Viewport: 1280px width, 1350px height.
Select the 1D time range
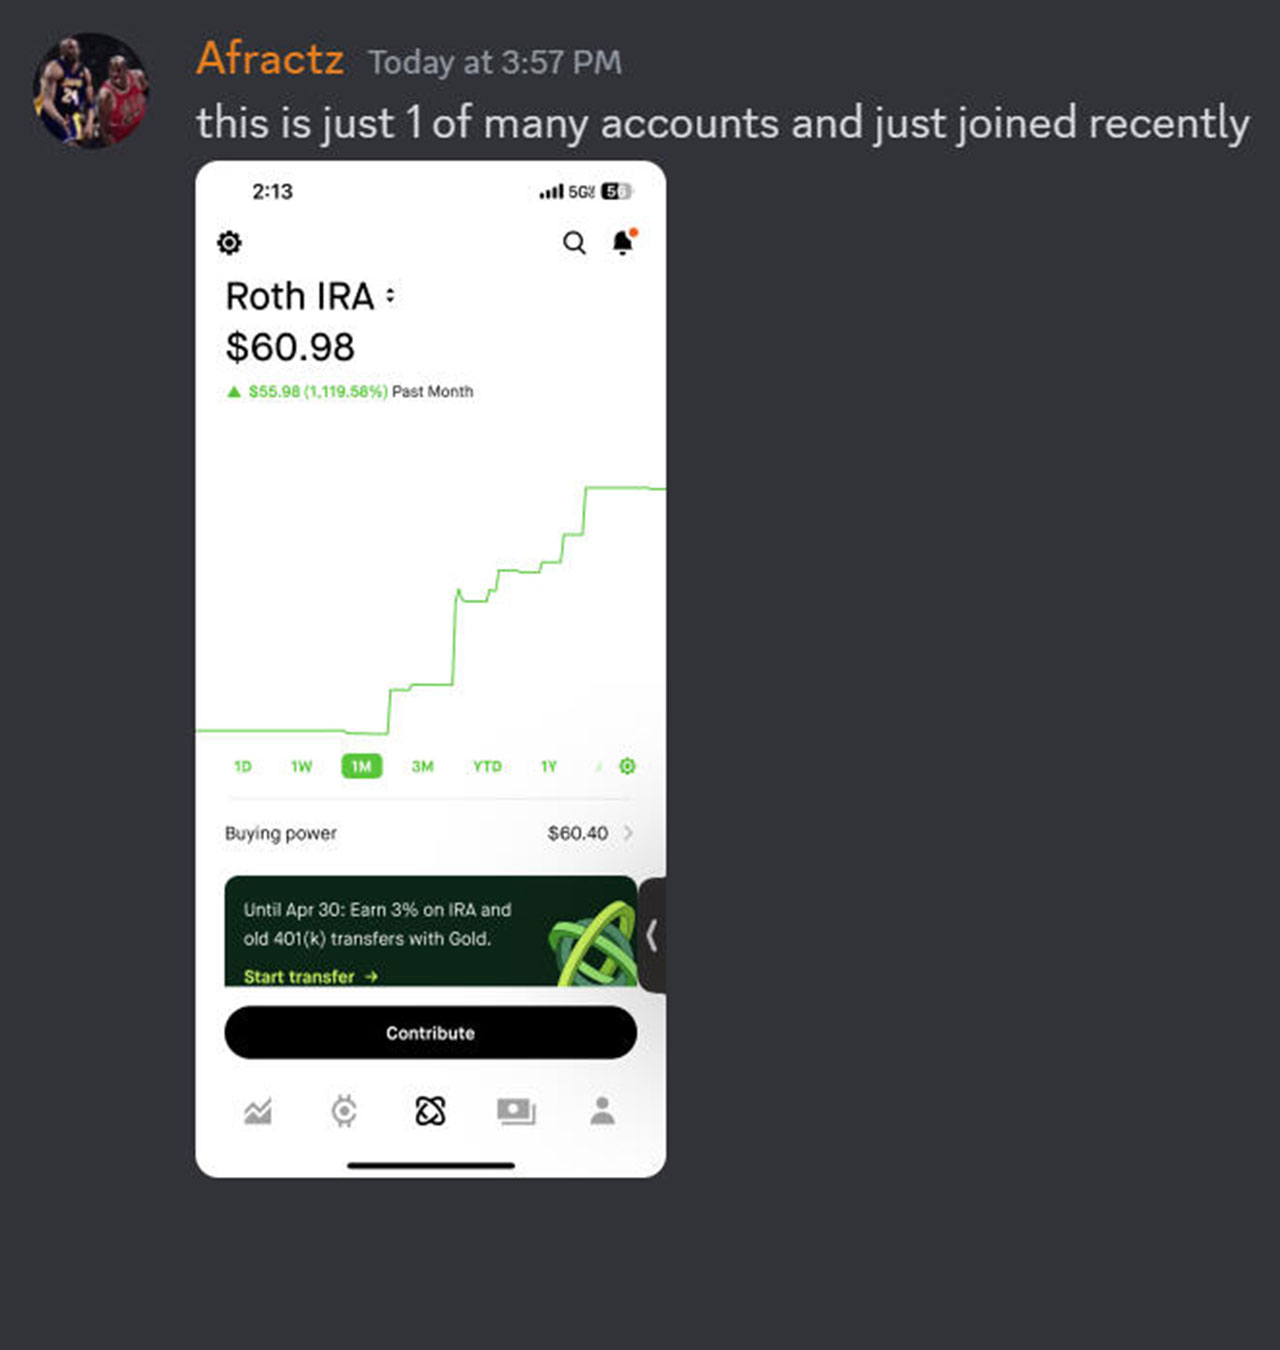pos(243,766)
